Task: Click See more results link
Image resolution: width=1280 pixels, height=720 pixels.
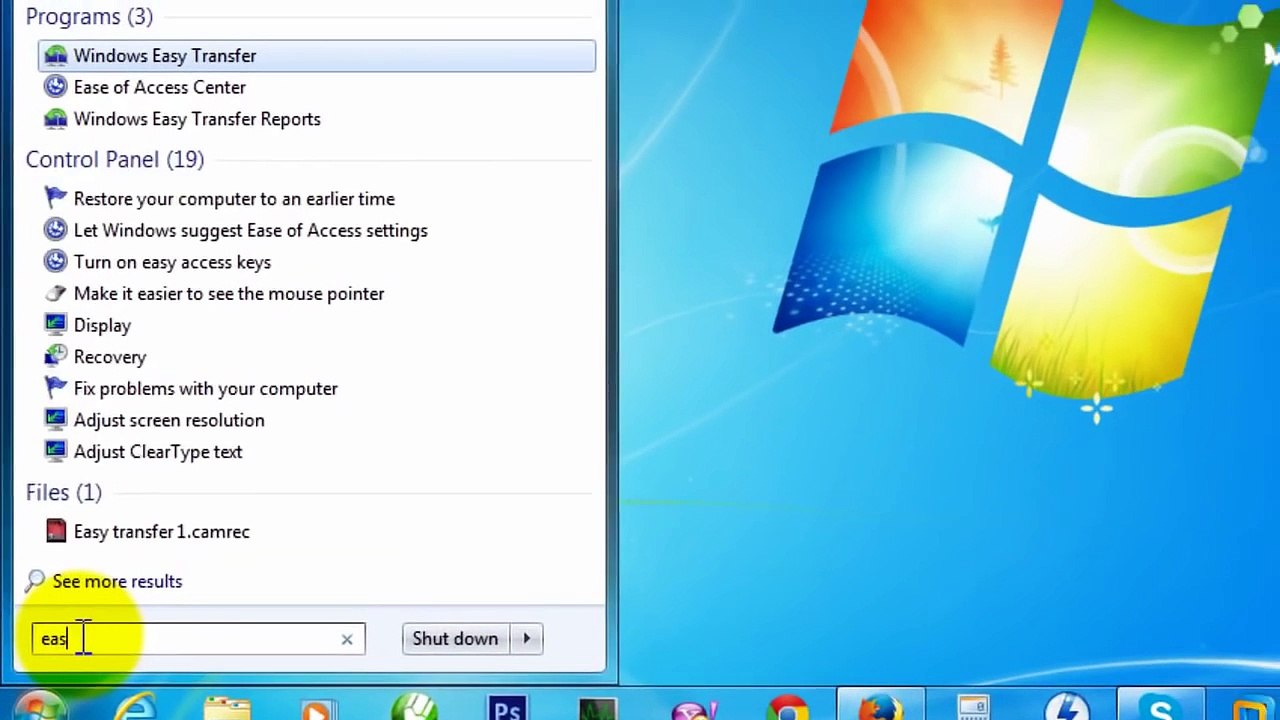Action: click(117, 581)
